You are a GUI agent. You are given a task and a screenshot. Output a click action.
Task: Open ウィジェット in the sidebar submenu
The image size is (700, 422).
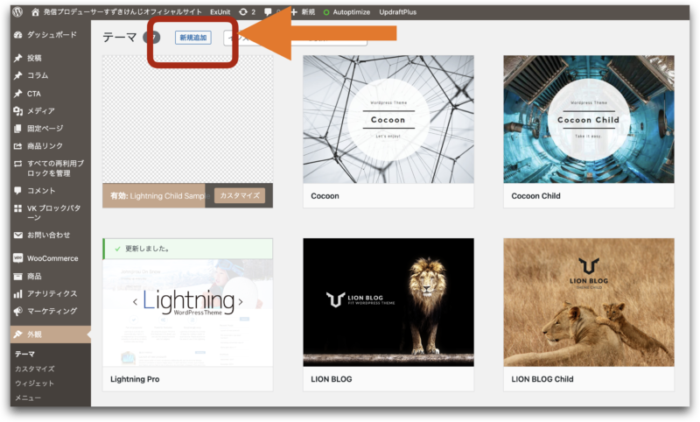coord(34,383)
